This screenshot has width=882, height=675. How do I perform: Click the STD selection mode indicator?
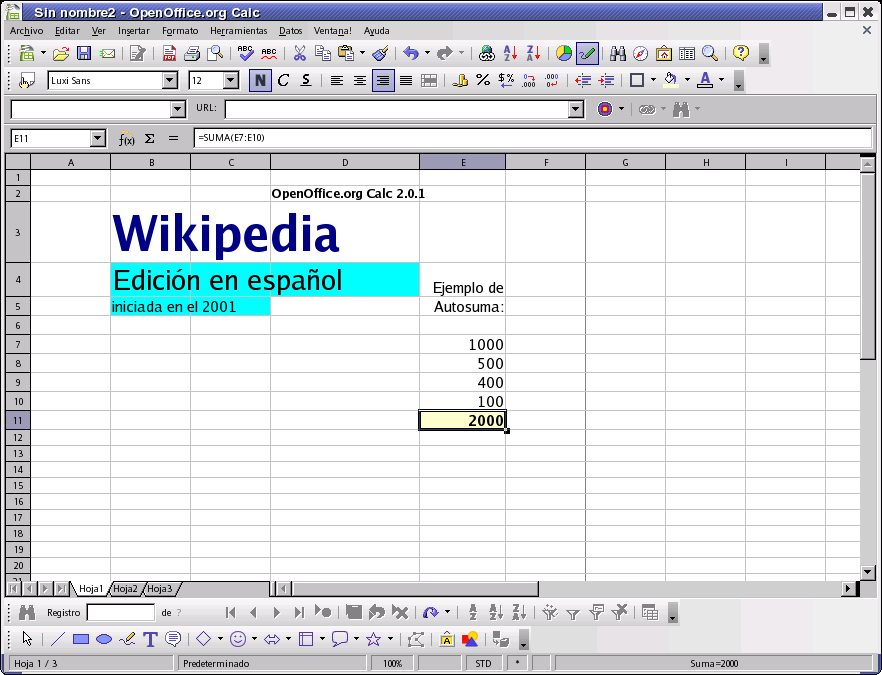tap(483, 664)
